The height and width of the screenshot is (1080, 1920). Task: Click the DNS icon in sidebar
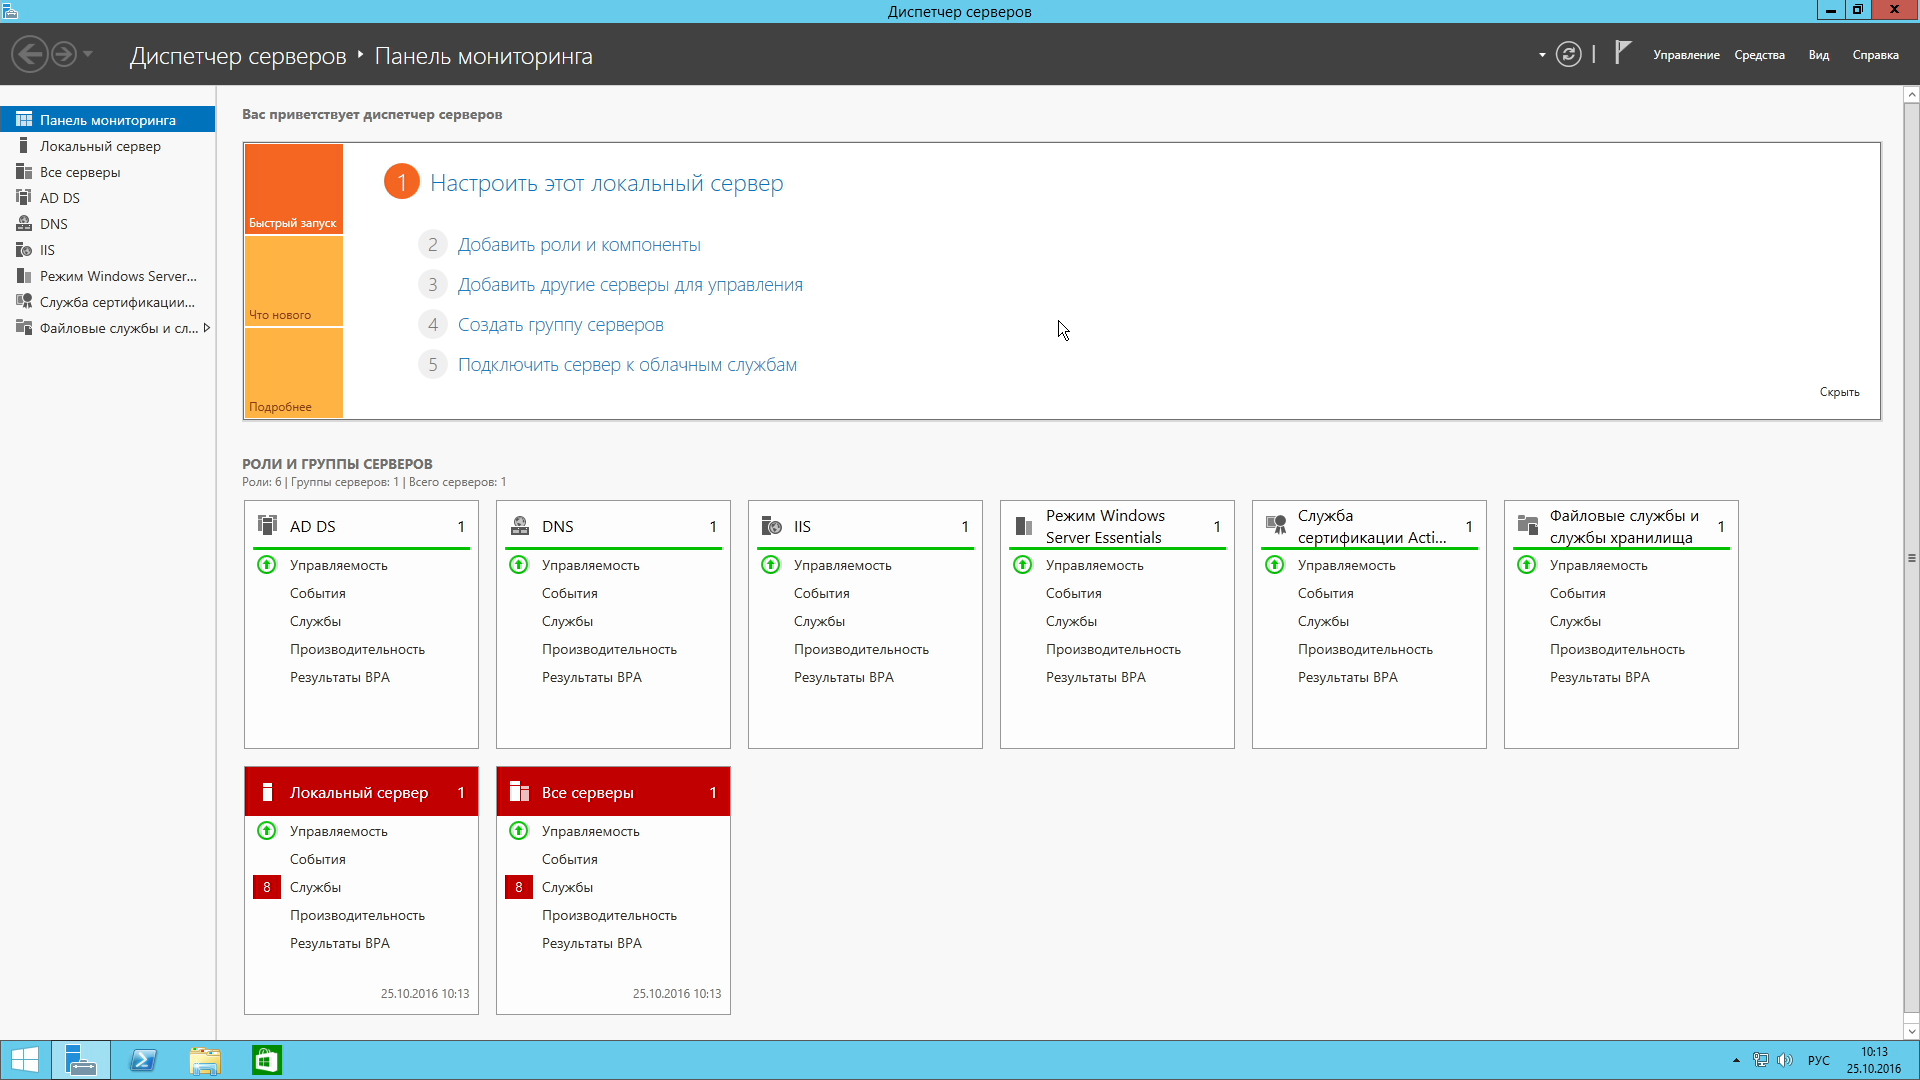coord(24,224)
